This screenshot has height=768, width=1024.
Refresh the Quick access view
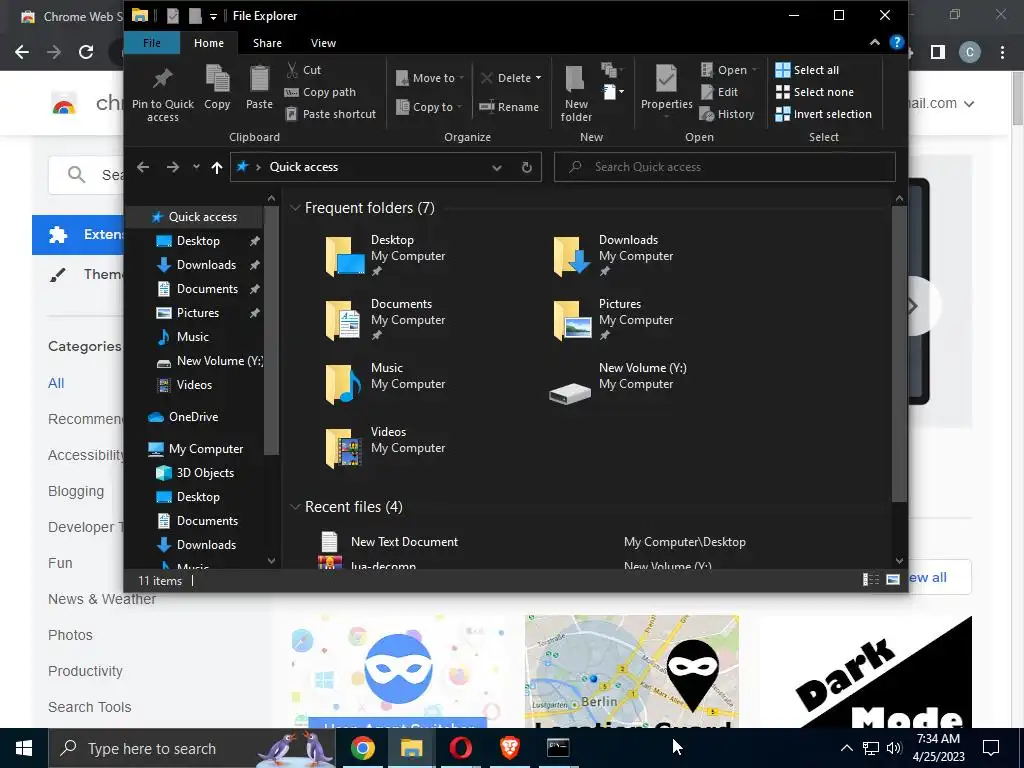click(526, 167)
